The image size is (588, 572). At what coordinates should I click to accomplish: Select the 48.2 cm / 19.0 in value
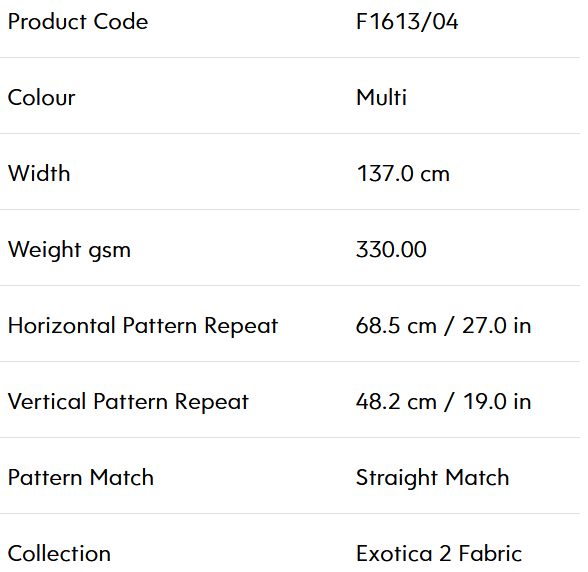pos(443,402)
